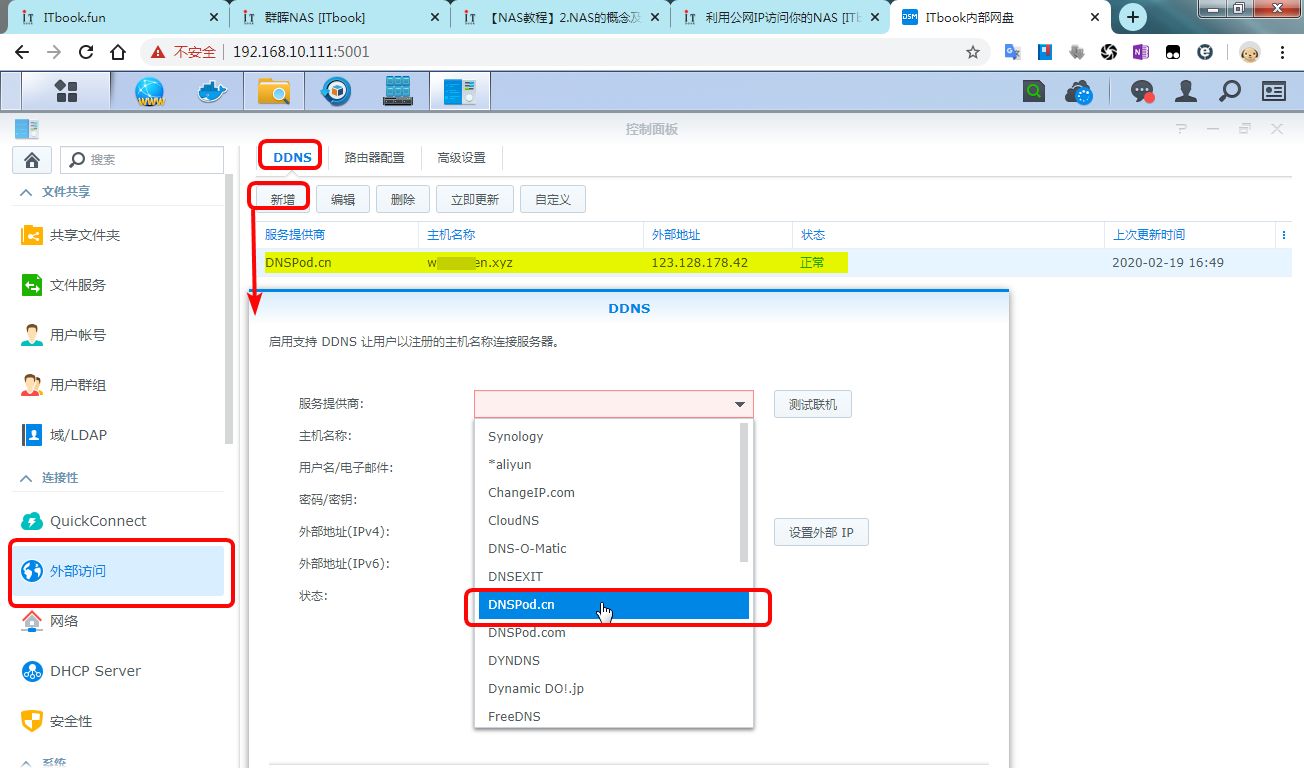Click the 编辑 button

pos(343,199)
